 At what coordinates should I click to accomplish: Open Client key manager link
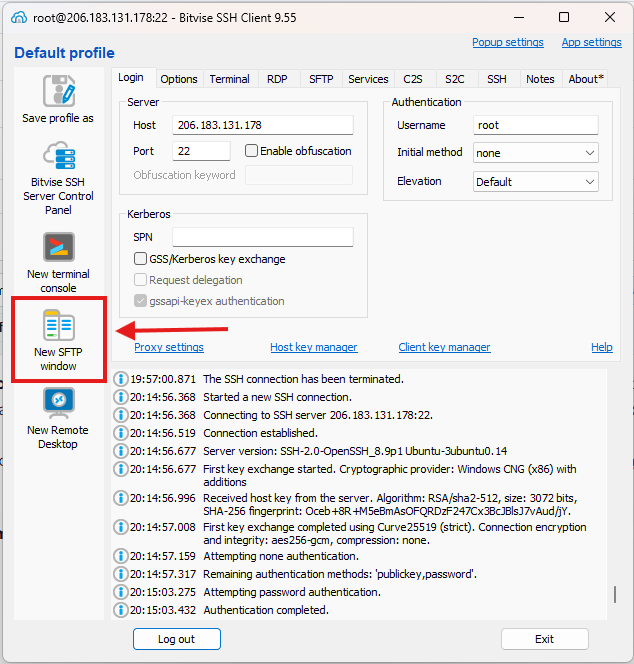(444, 347)
